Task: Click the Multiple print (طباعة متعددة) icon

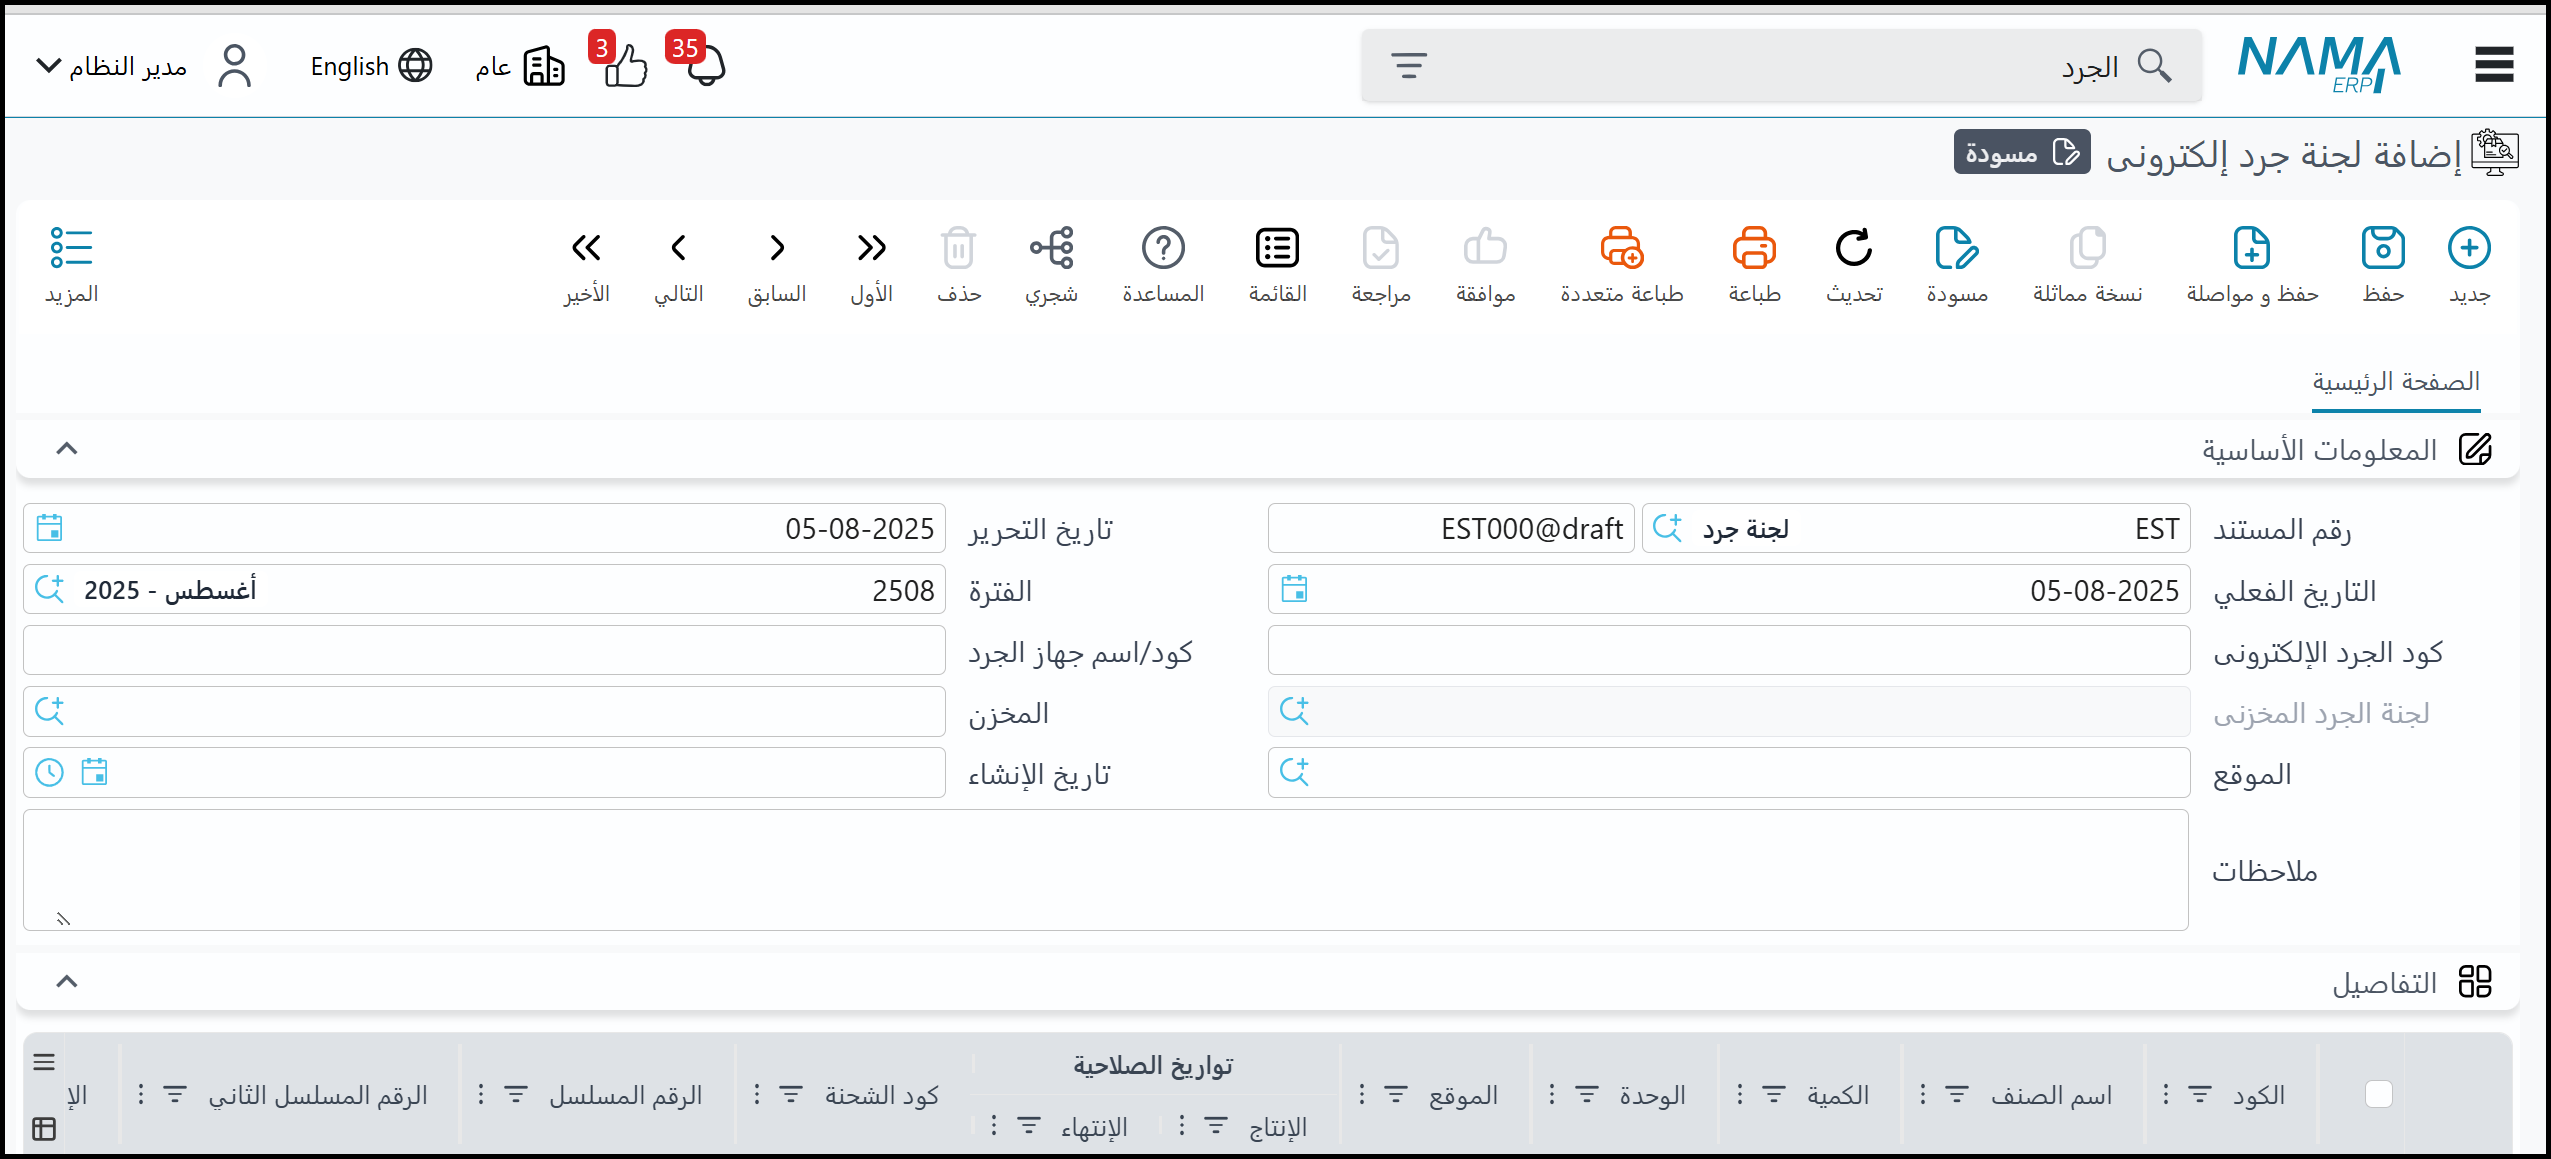Action: pos(1621,249)
